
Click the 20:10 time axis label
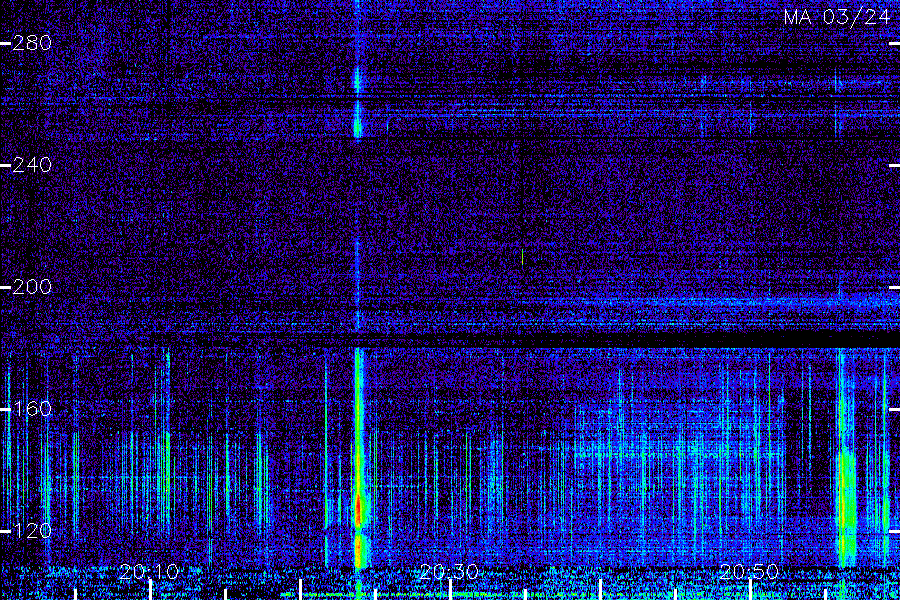[149, 572]
